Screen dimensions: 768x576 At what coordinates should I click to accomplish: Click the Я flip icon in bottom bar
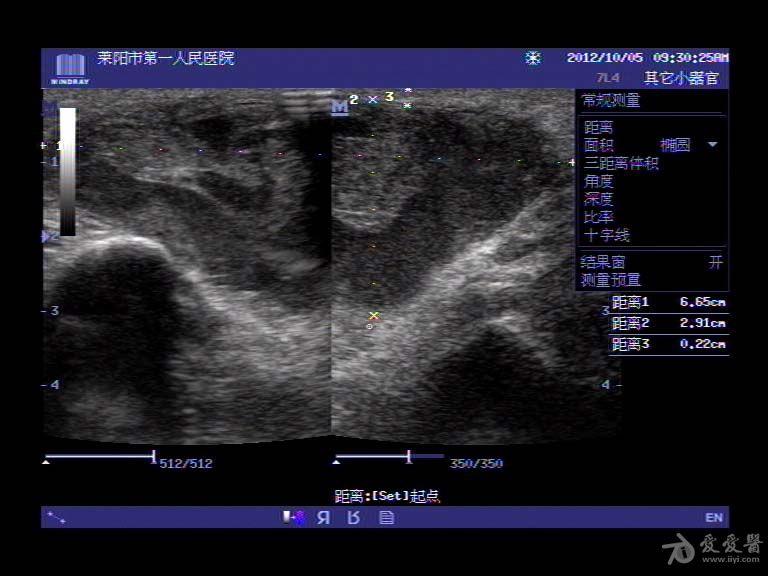323,517
